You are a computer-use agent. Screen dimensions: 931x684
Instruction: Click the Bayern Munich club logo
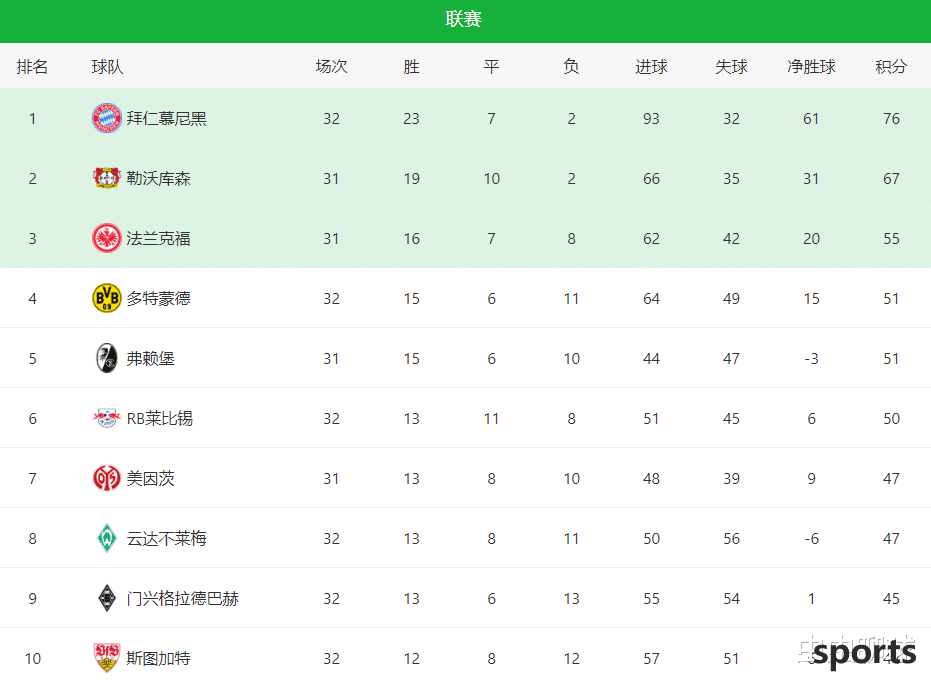click(x=107, y=118)
